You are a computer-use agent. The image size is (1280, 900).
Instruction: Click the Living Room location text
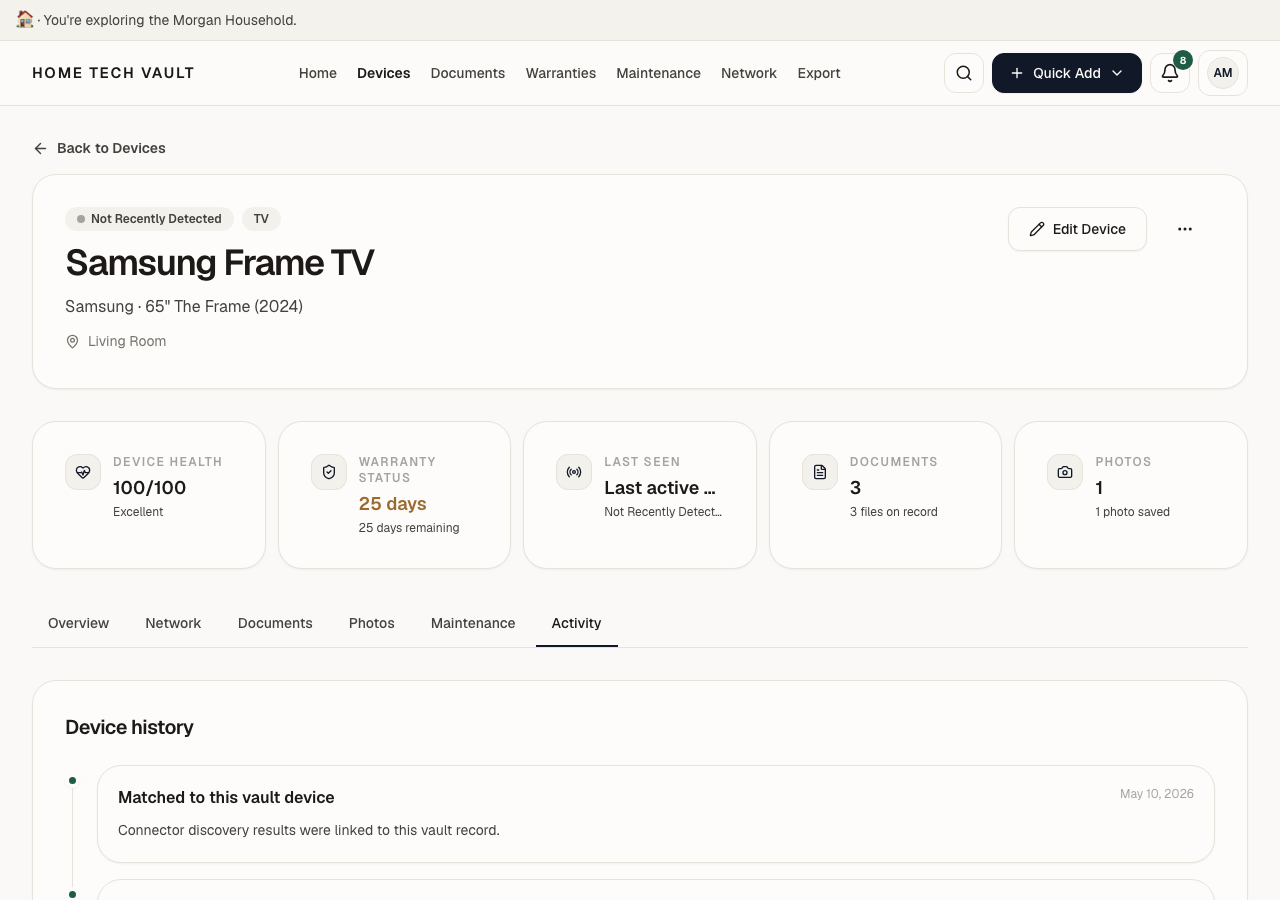[x=127, y=341]
